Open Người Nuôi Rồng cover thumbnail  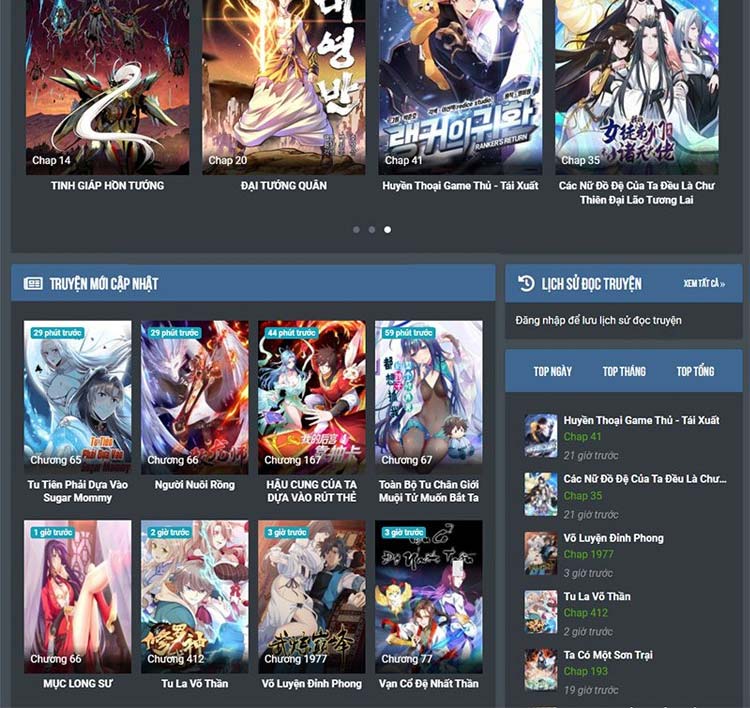pos(195,397)
